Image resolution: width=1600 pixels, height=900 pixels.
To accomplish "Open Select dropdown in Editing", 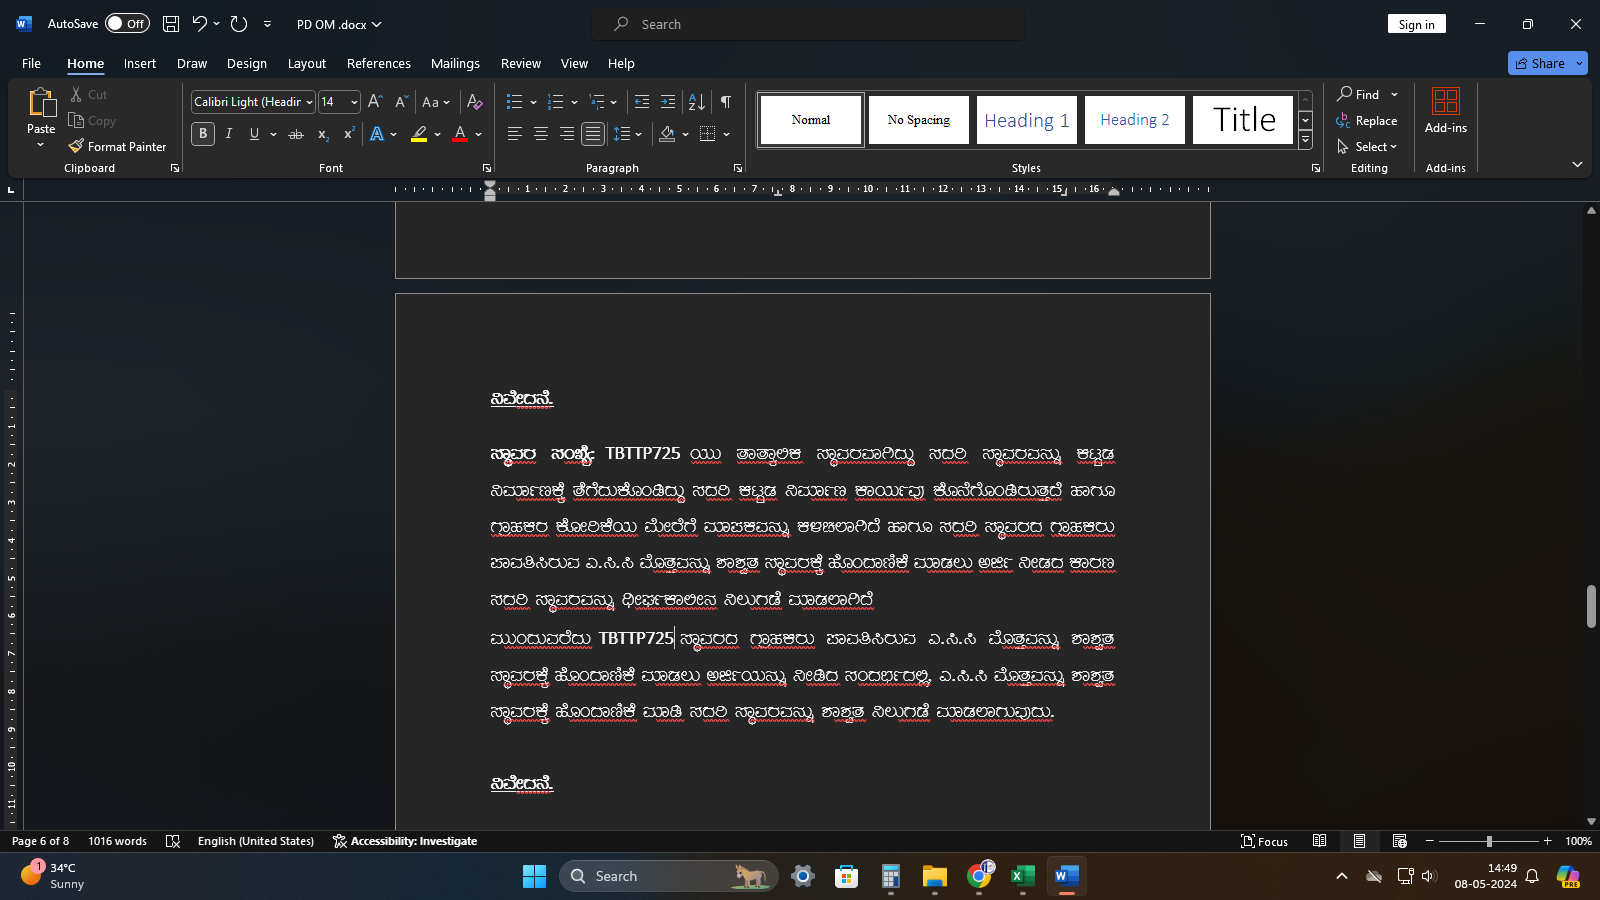I will point(1367,146).
